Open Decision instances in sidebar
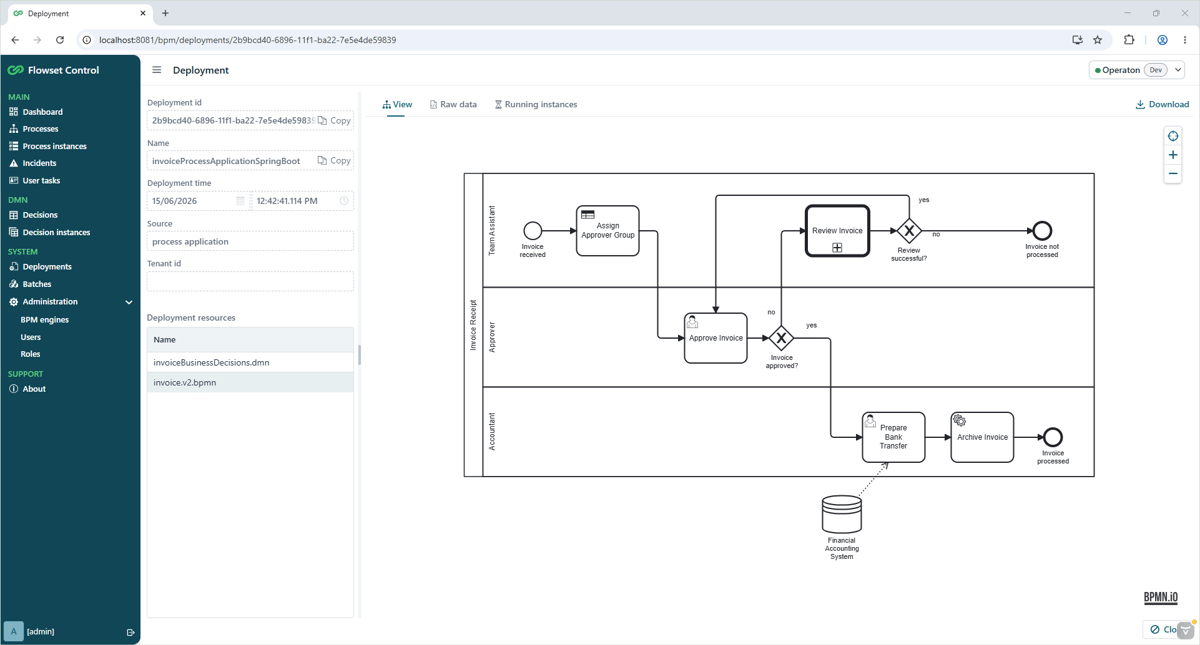This screenshot has height=645, width=1200. pos(56,232)
